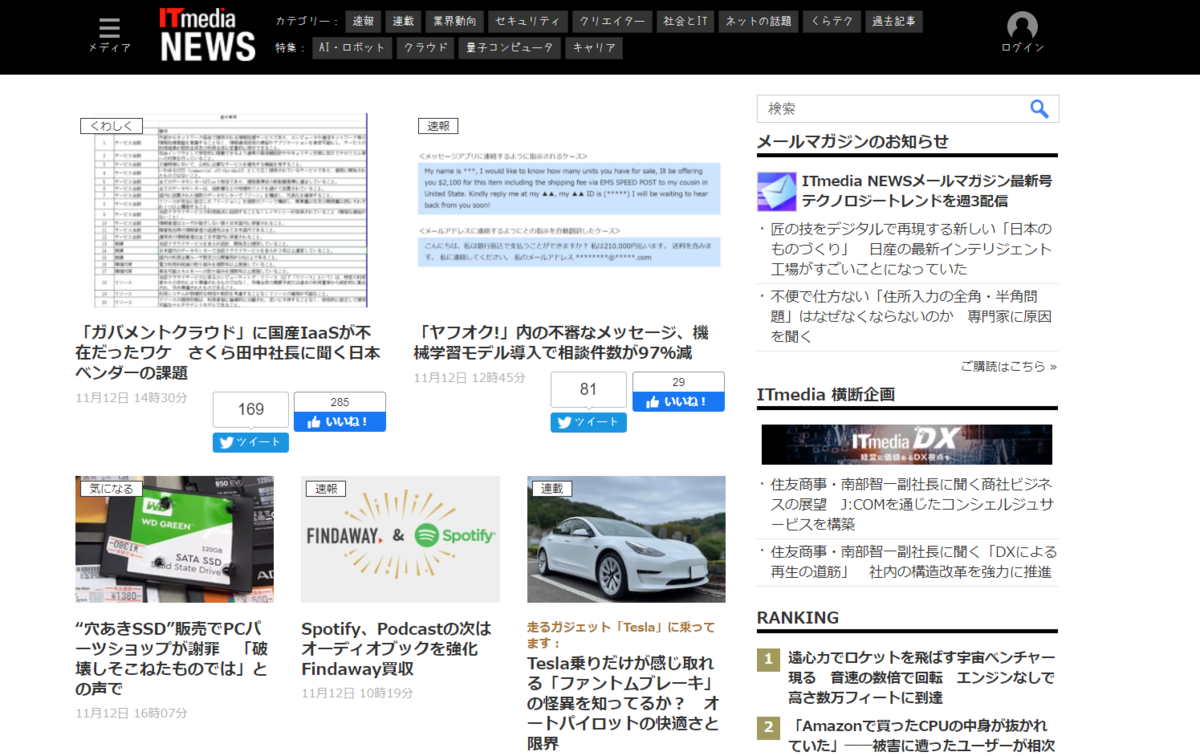Open the セキュリティ category
The height and width of the screenshot is (756, 1200).
pos(529,22)
